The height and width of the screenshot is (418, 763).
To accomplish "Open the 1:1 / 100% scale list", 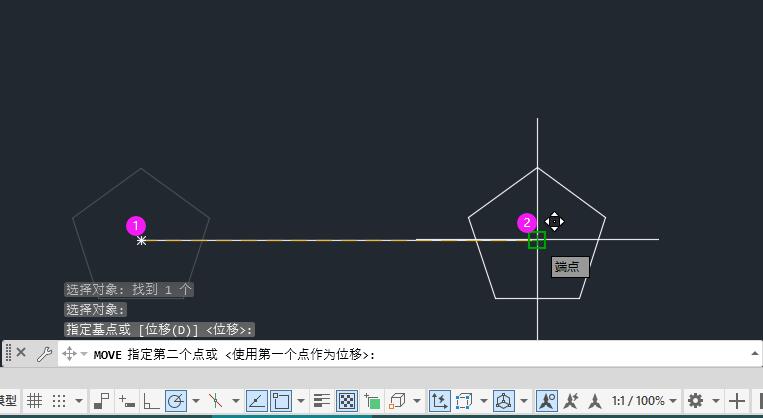I will tap(644, 401).
